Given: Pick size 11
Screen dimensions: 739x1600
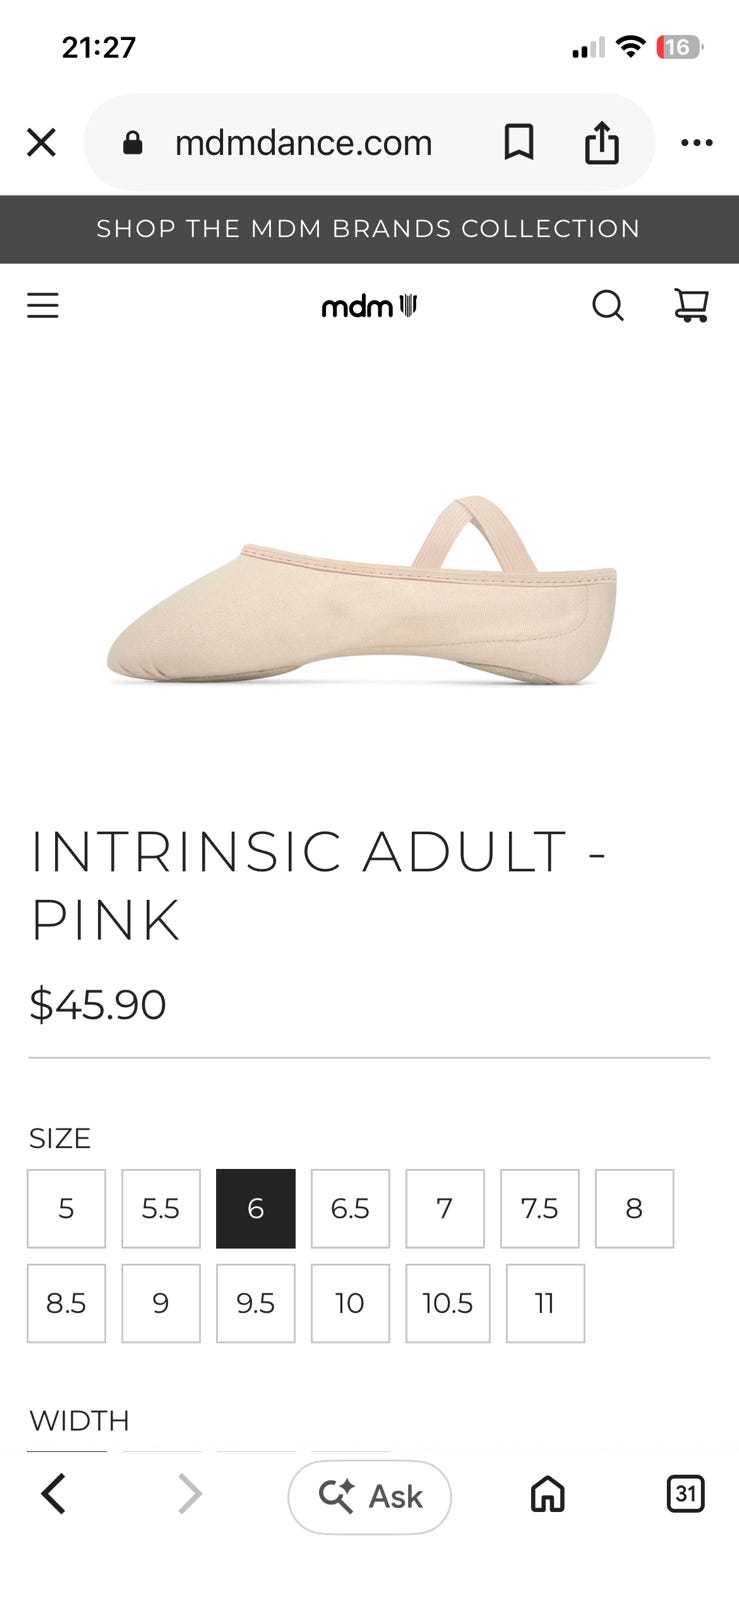Looking at the screenshot, I should point(545,1303).
